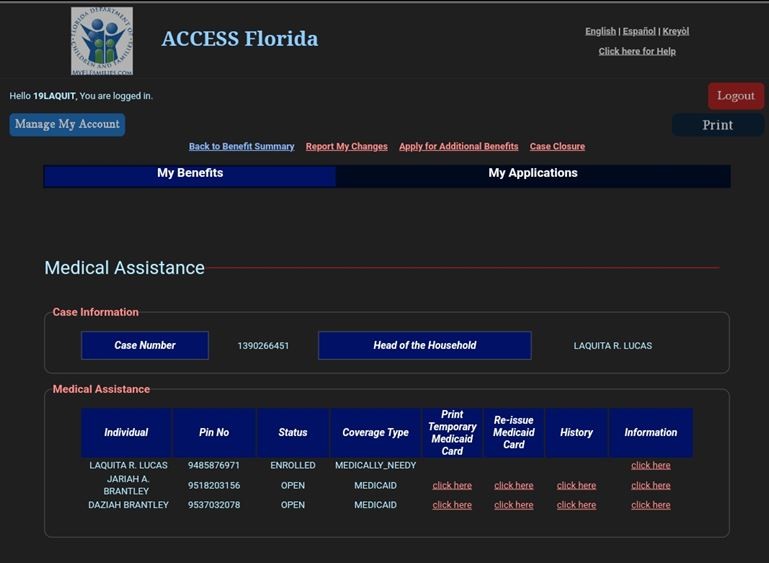Viewport: 769px width, 563px height.
Task: Click the OPEN status for Daziah Brantley
Action: tap(293, 505)
